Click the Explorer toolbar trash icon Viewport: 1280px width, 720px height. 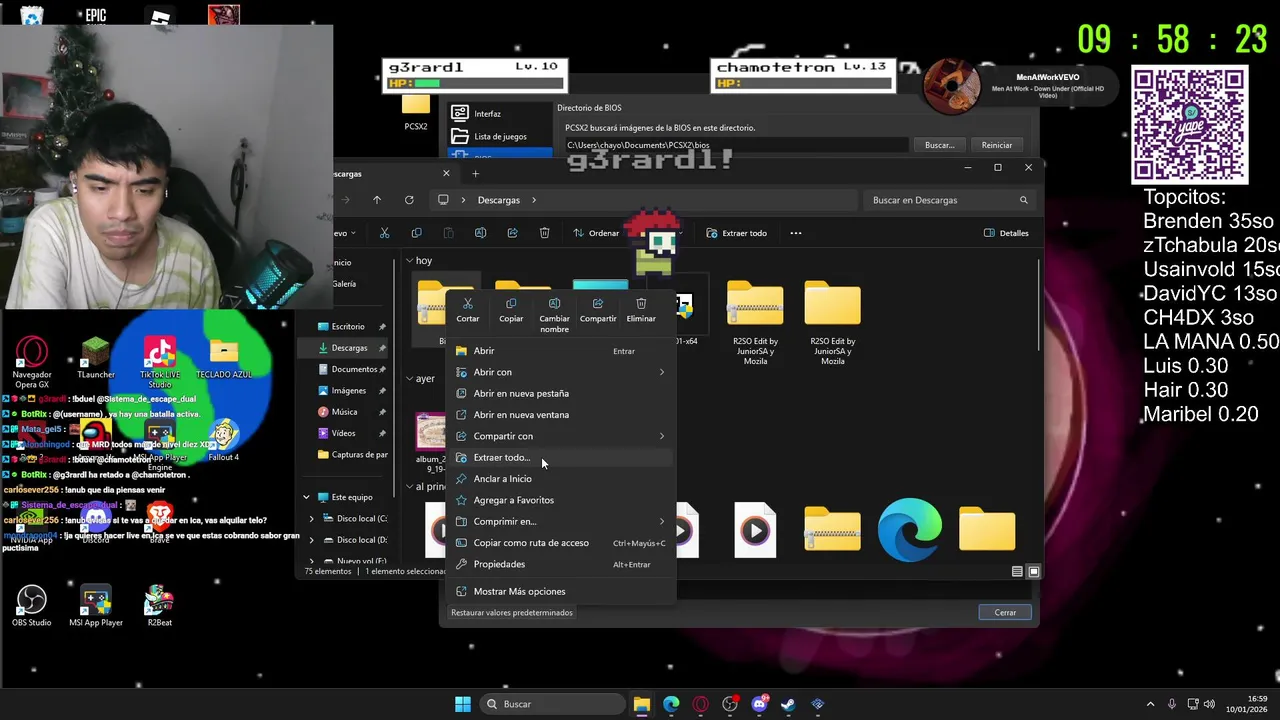(x=544, y=233)
